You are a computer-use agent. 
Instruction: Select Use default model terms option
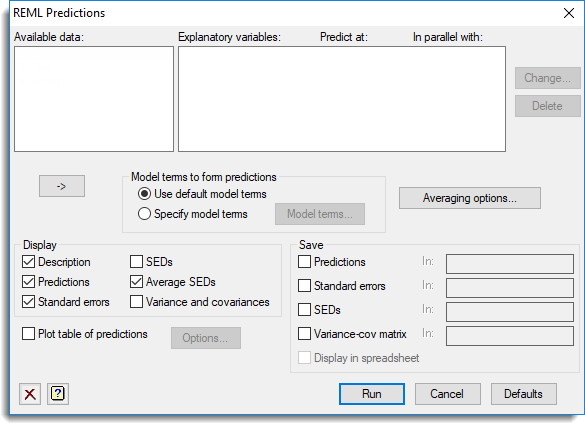144,194
